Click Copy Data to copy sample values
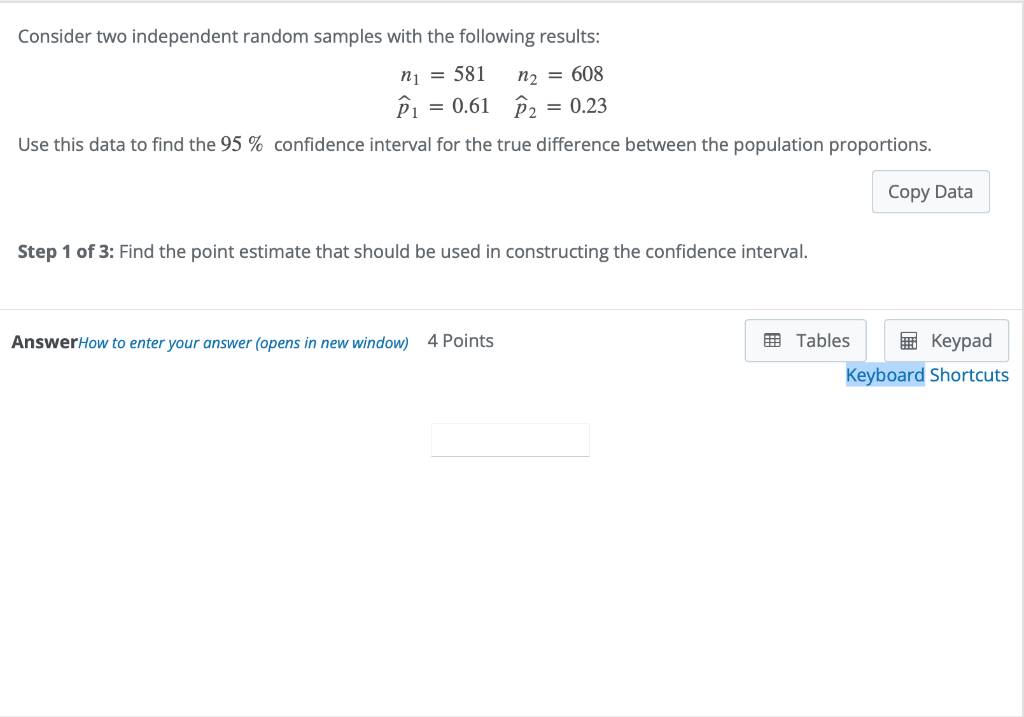1024x717 pixels. (x=930, y=191)
